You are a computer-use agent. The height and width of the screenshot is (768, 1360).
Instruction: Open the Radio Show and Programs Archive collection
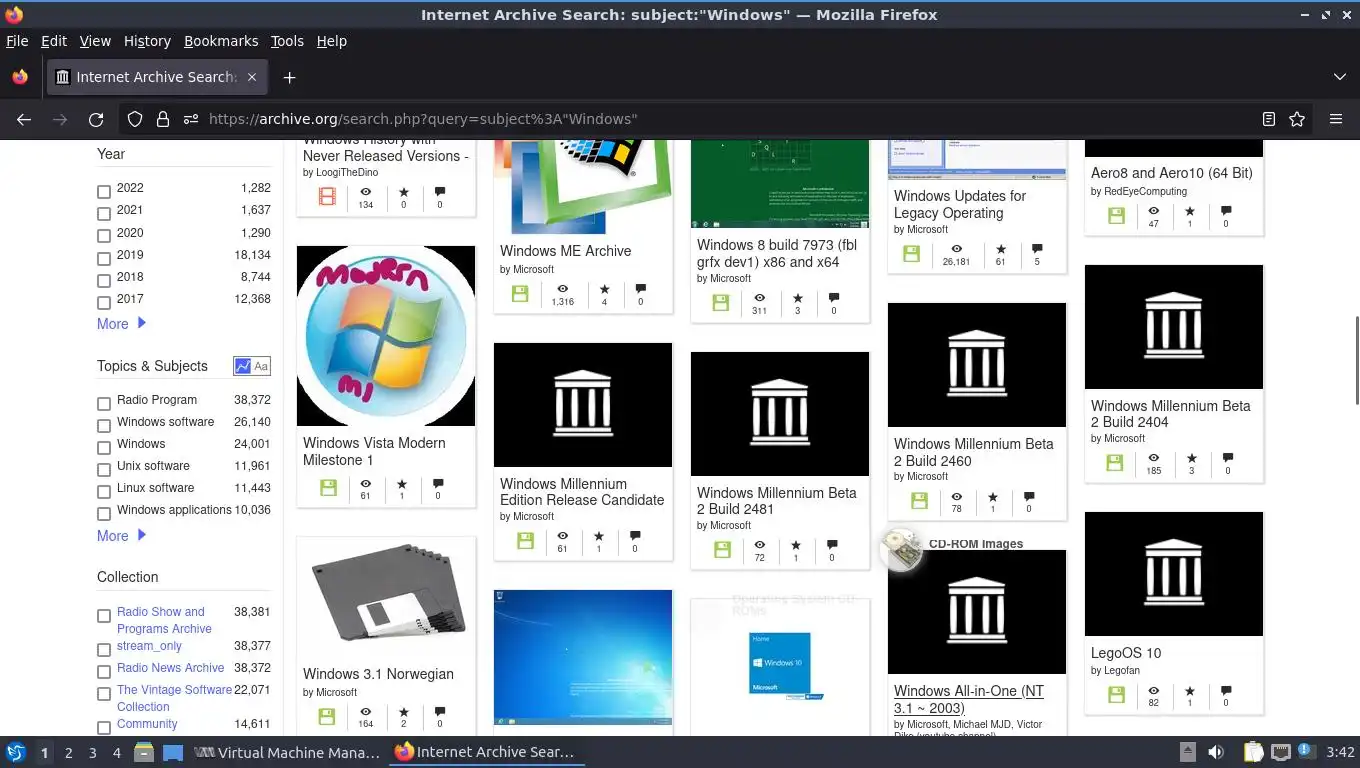coord(164,620)
